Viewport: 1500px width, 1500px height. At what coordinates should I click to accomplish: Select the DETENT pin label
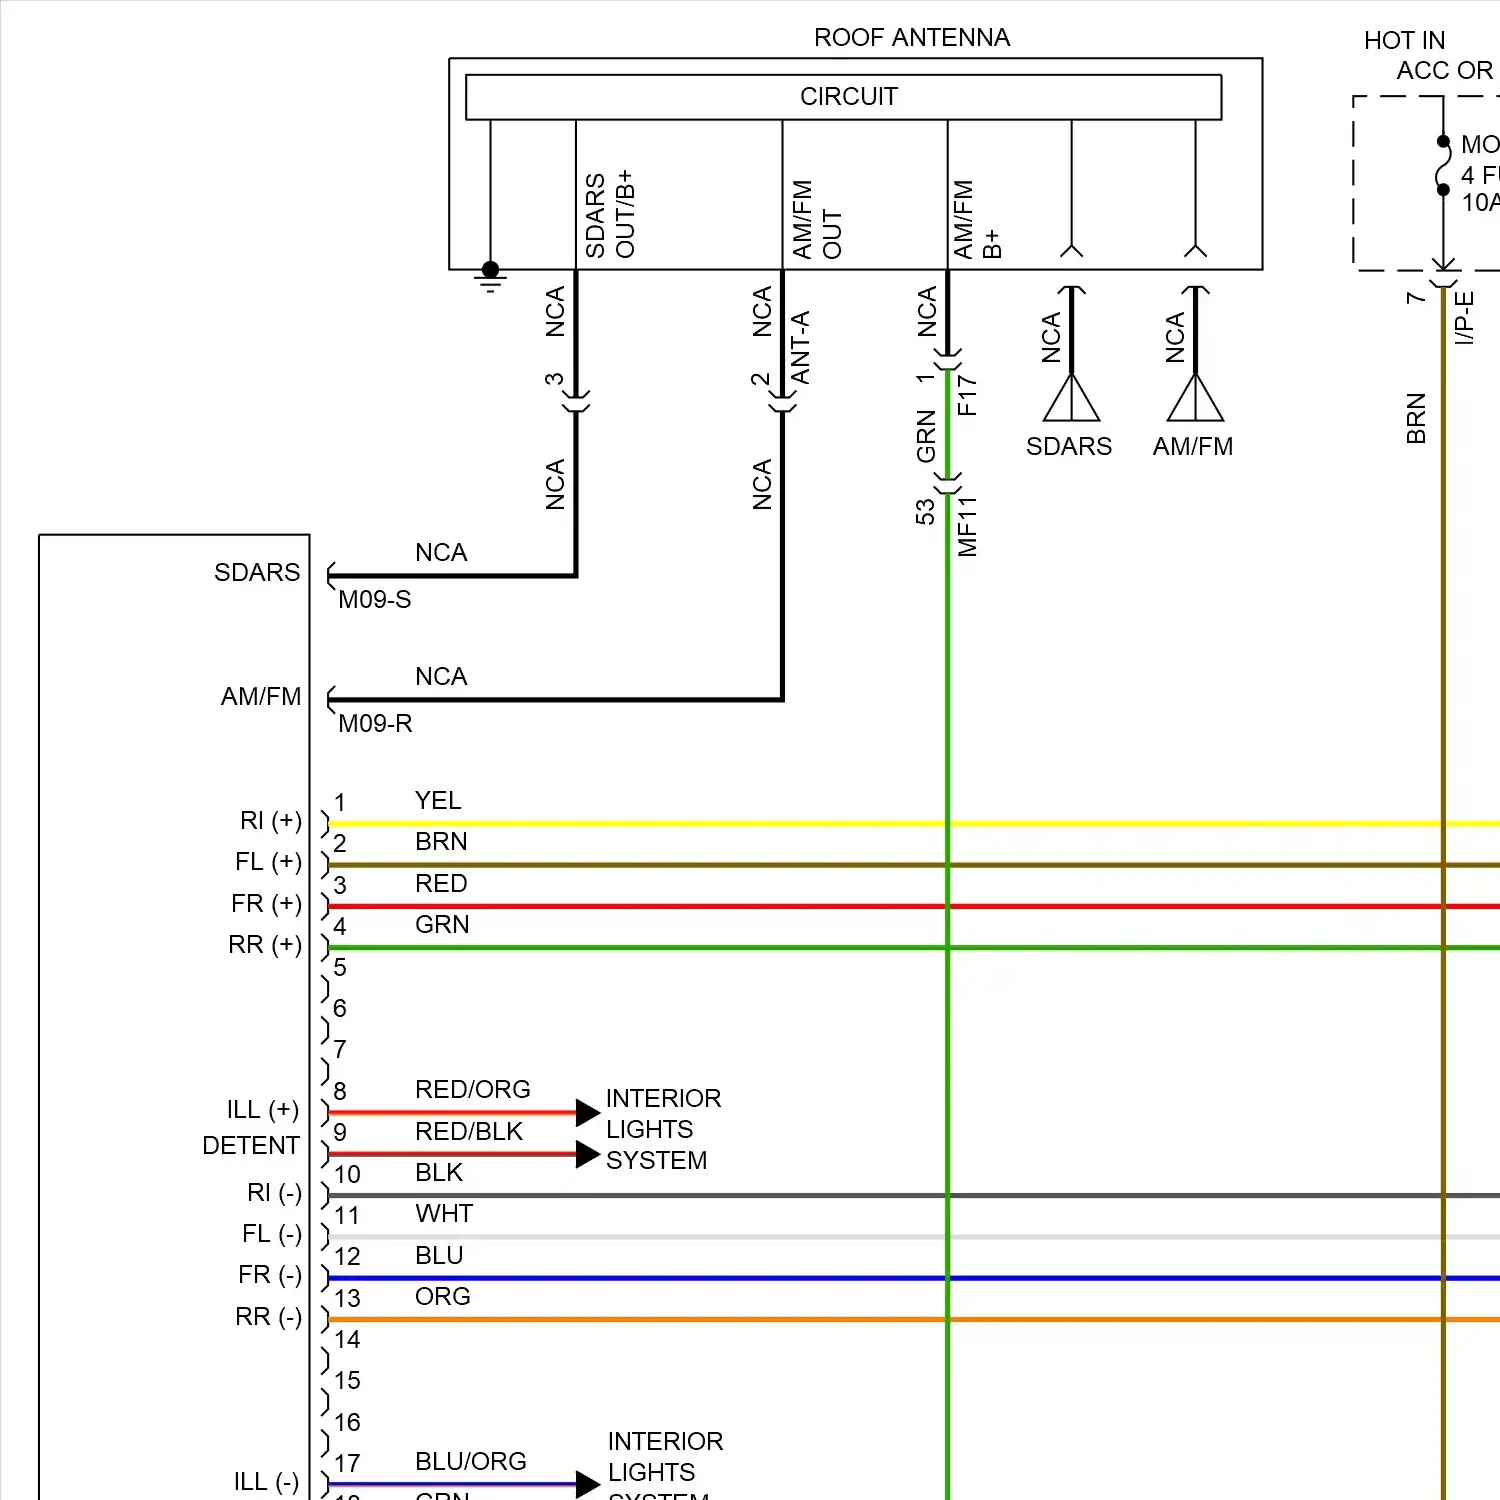pos(251,1145)
